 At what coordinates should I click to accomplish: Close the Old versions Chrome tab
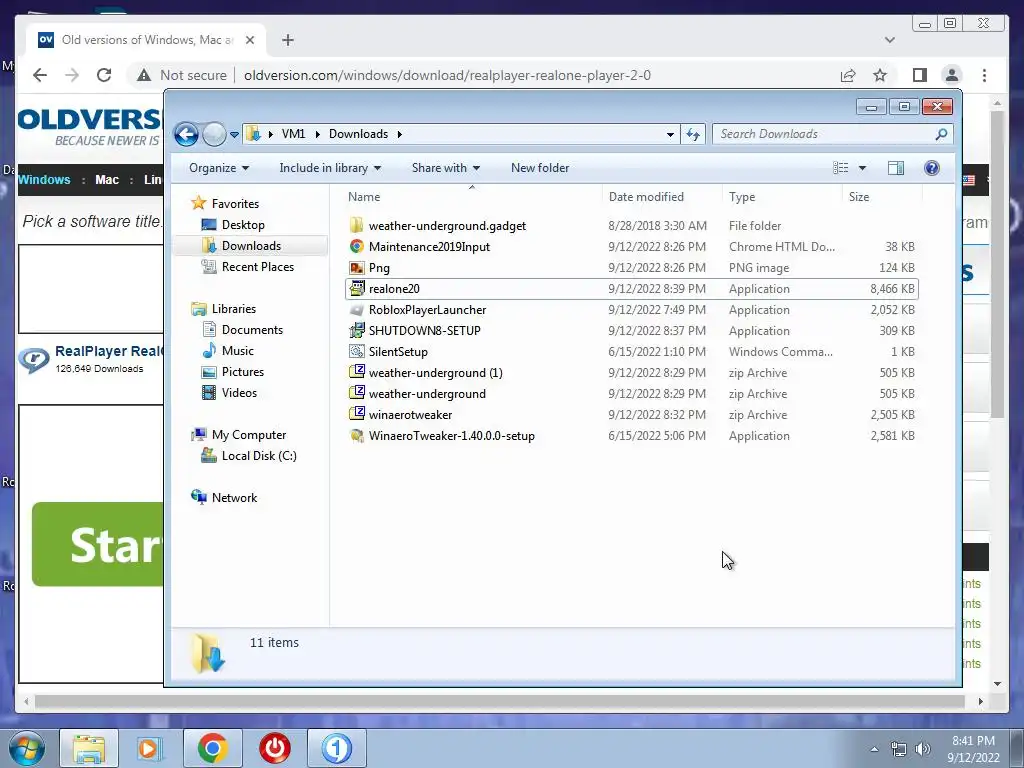tap(249, 40)
